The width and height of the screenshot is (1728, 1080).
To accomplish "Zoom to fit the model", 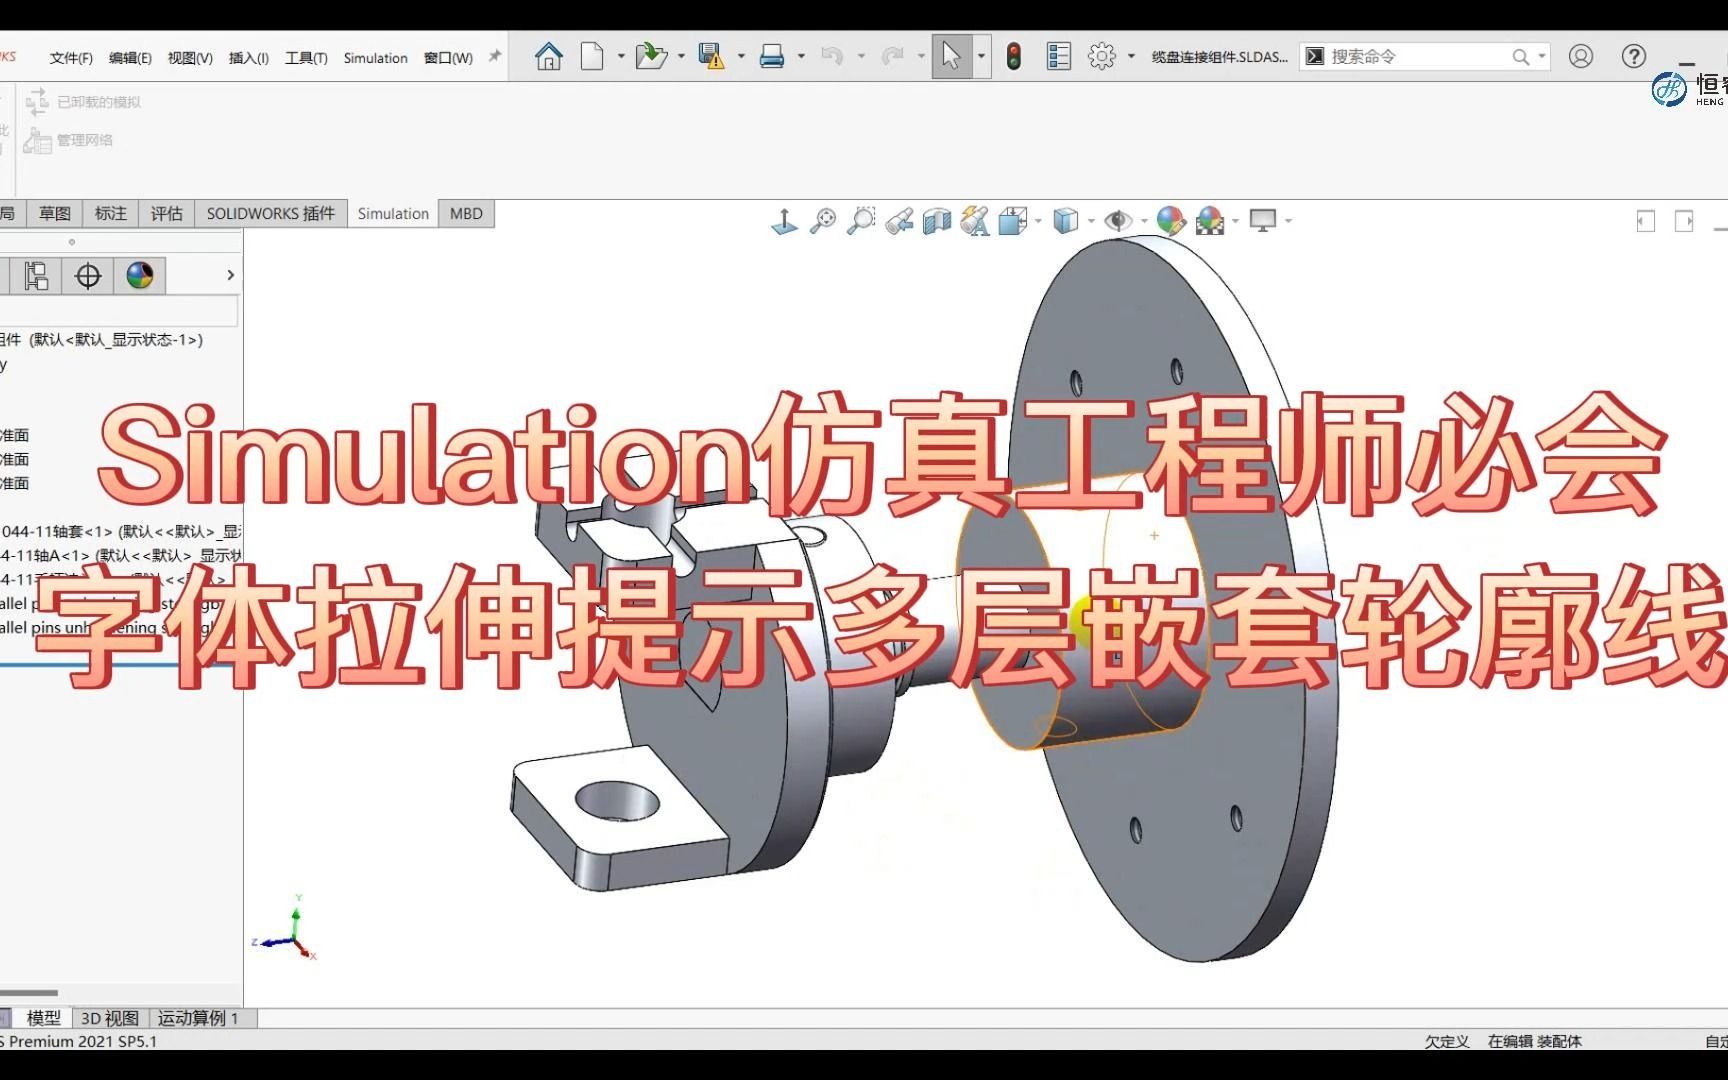I will coord(823,221).
